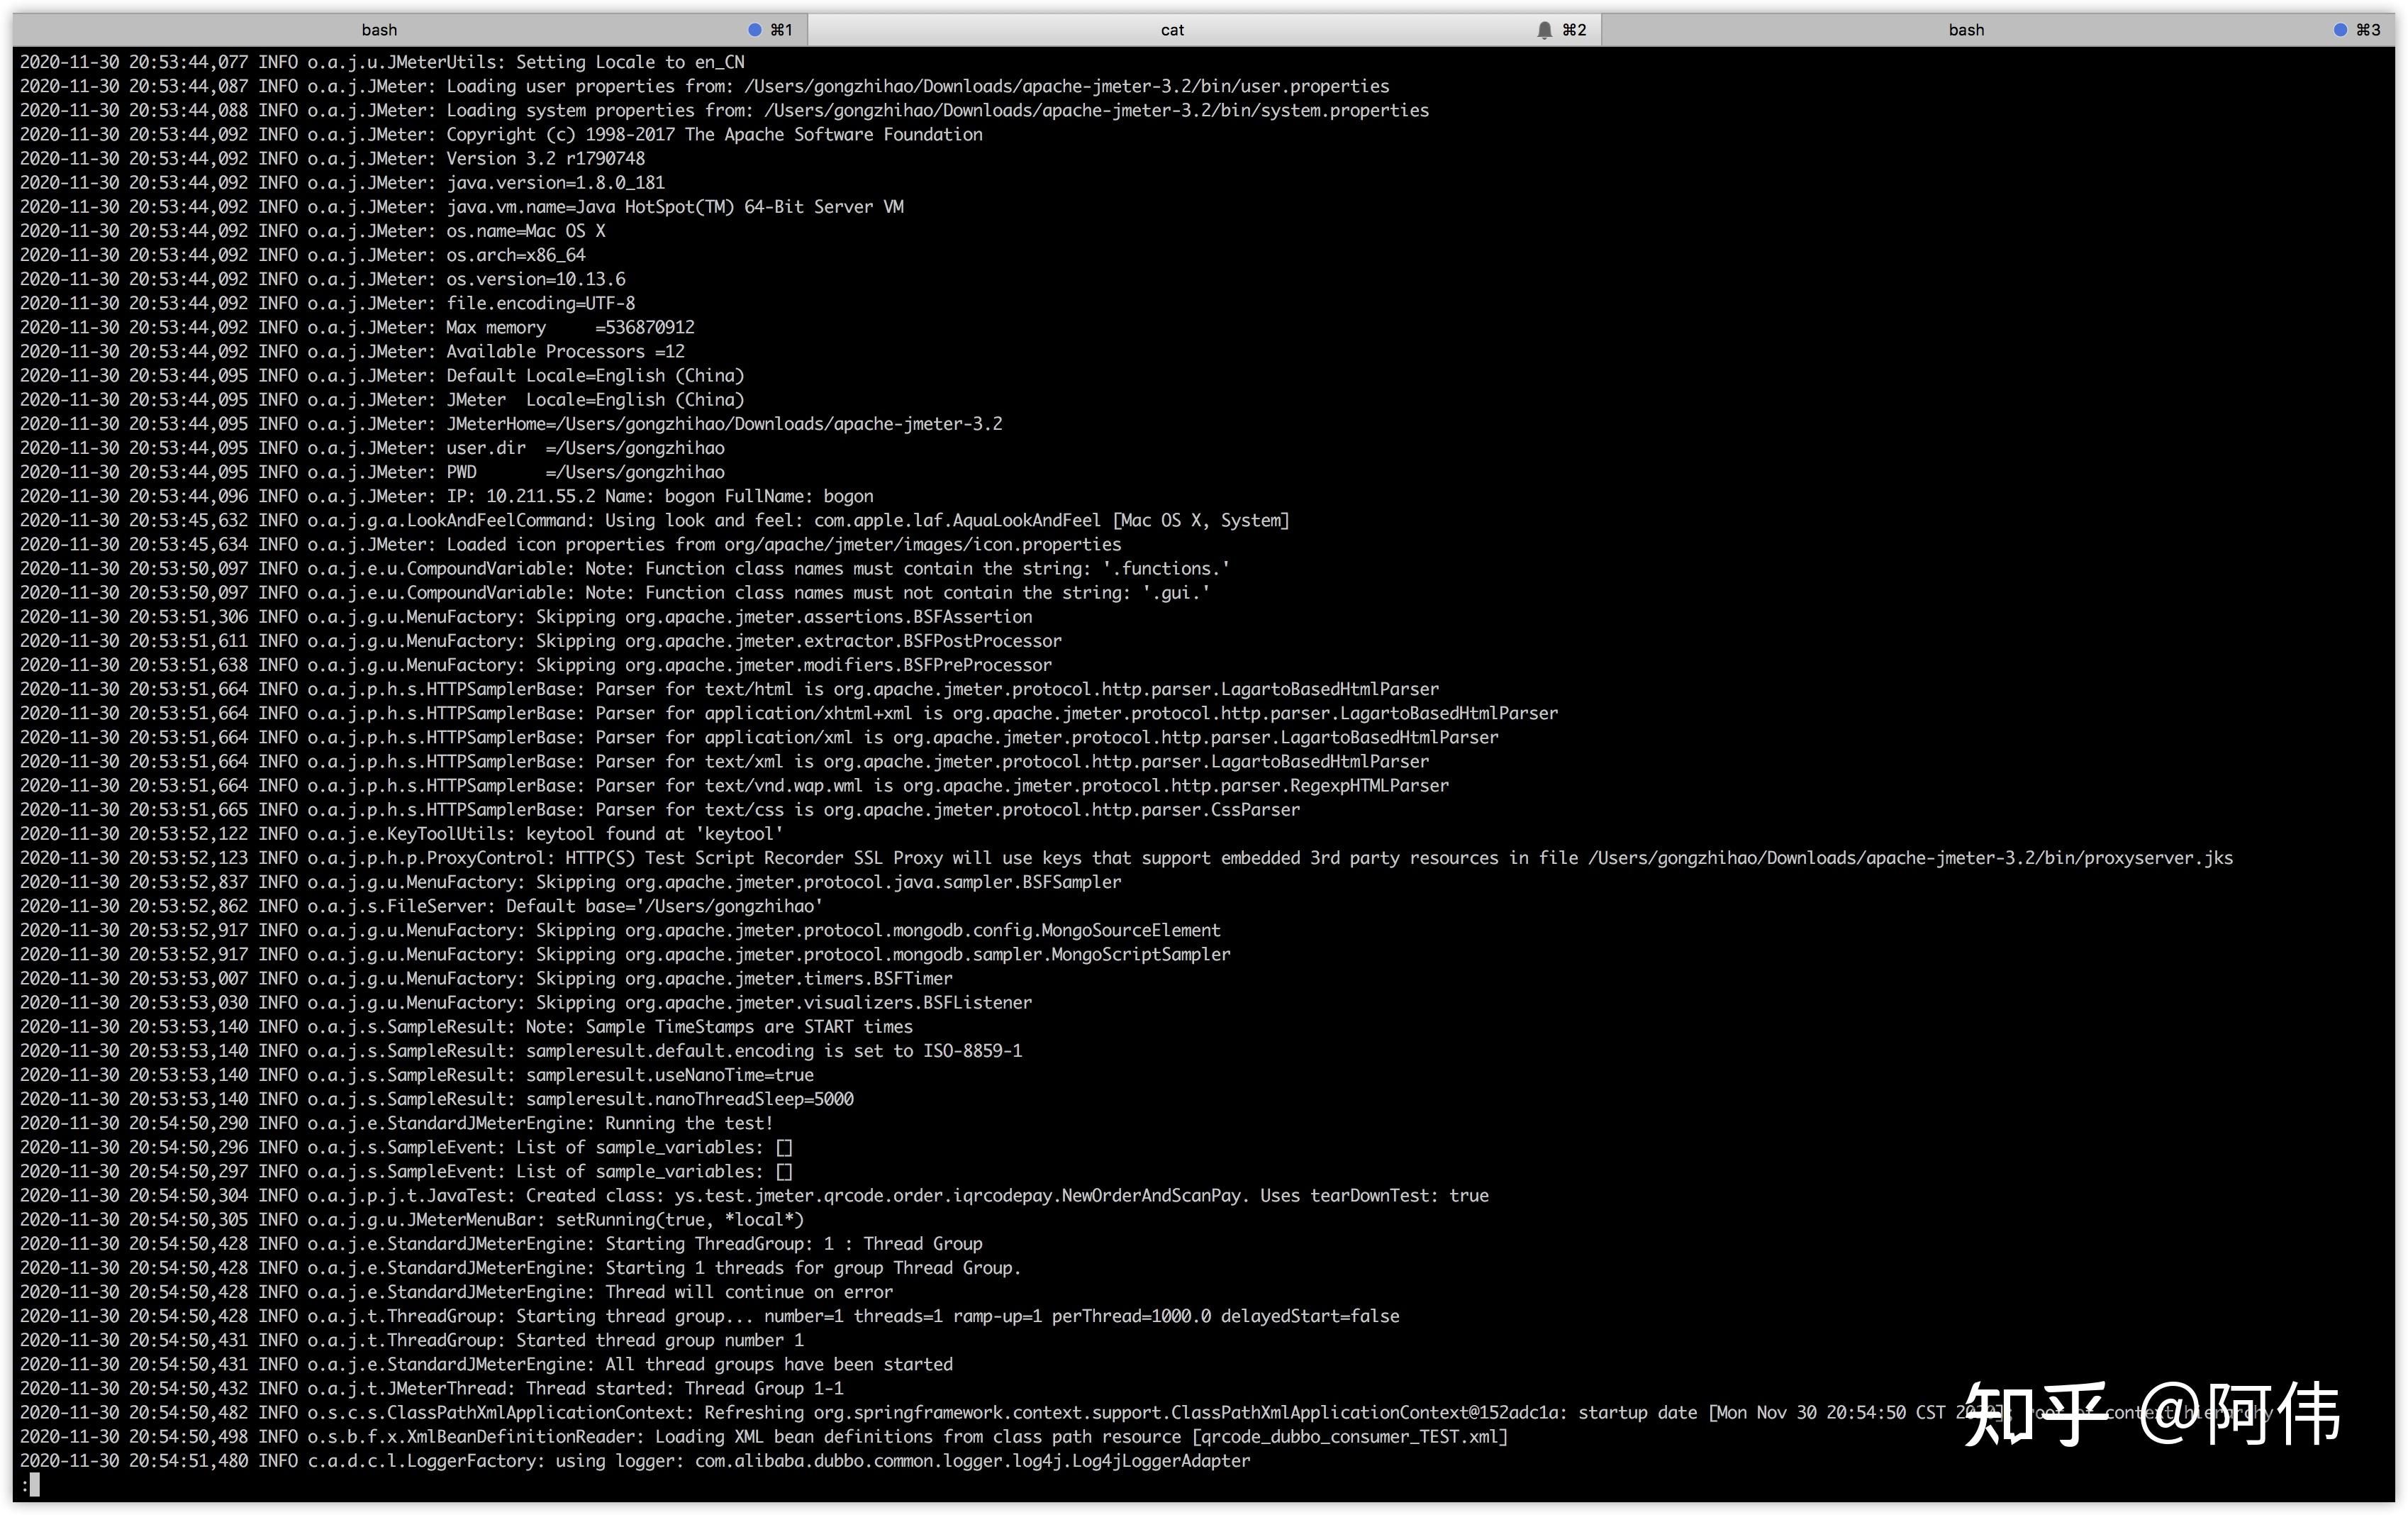Switch to the cat tab
Viewport: 2408px width, 1515px height.
click(1204, 30)
